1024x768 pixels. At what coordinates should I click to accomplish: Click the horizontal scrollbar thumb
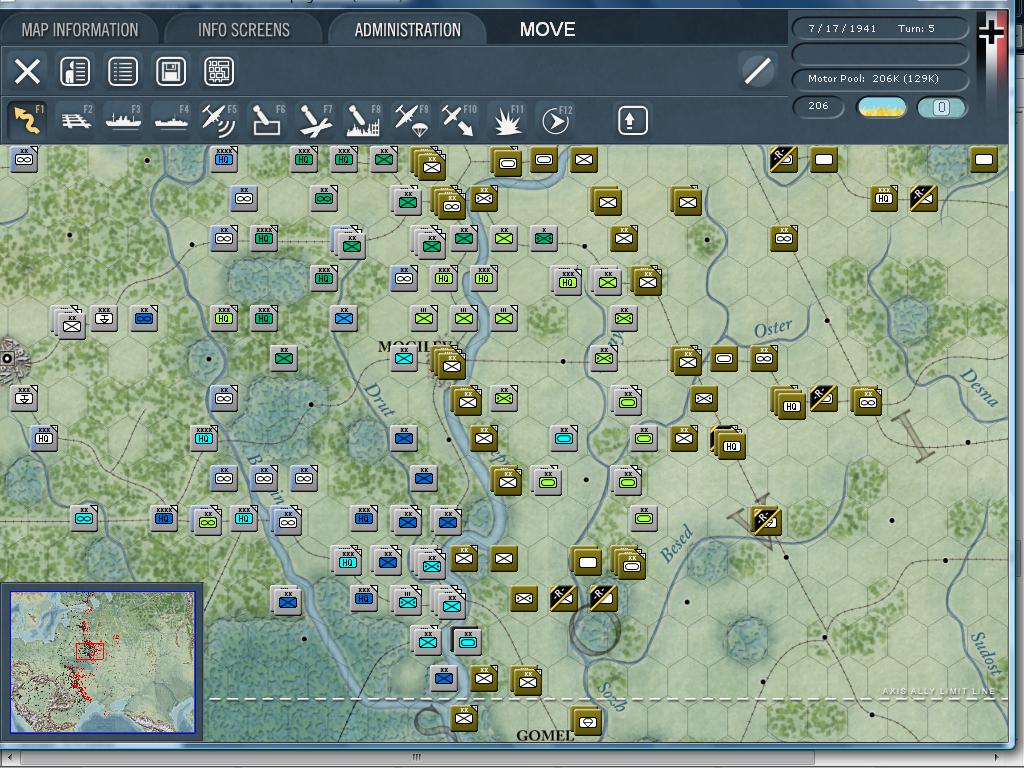pyautogui.click(x=417, y=758)
